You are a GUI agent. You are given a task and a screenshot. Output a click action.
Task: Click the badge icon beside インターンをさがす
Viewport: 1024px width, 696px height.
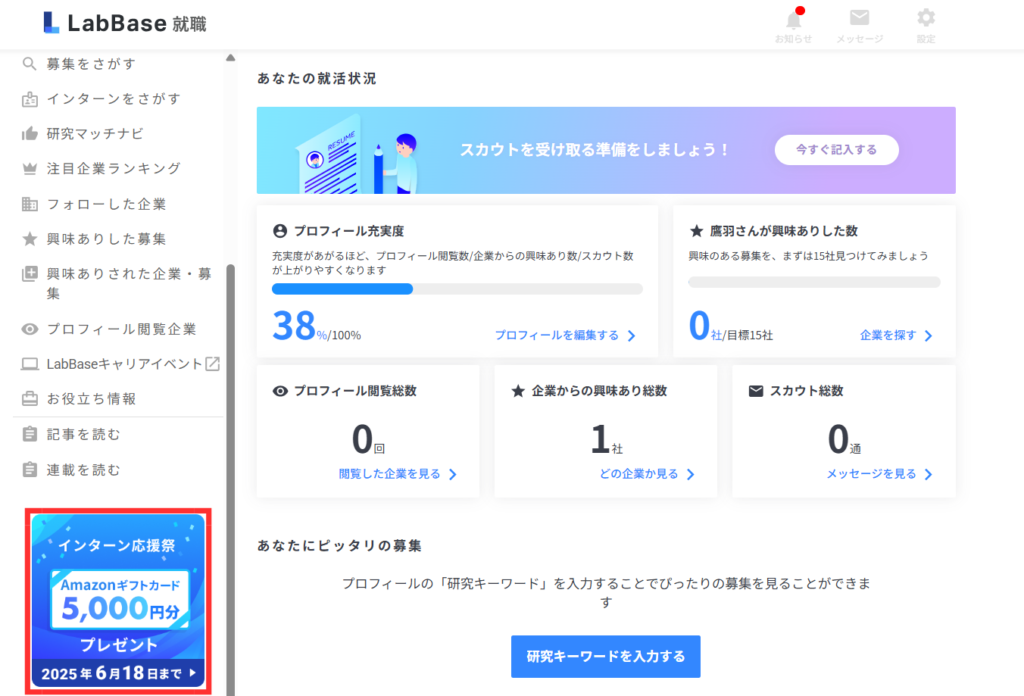29,99
